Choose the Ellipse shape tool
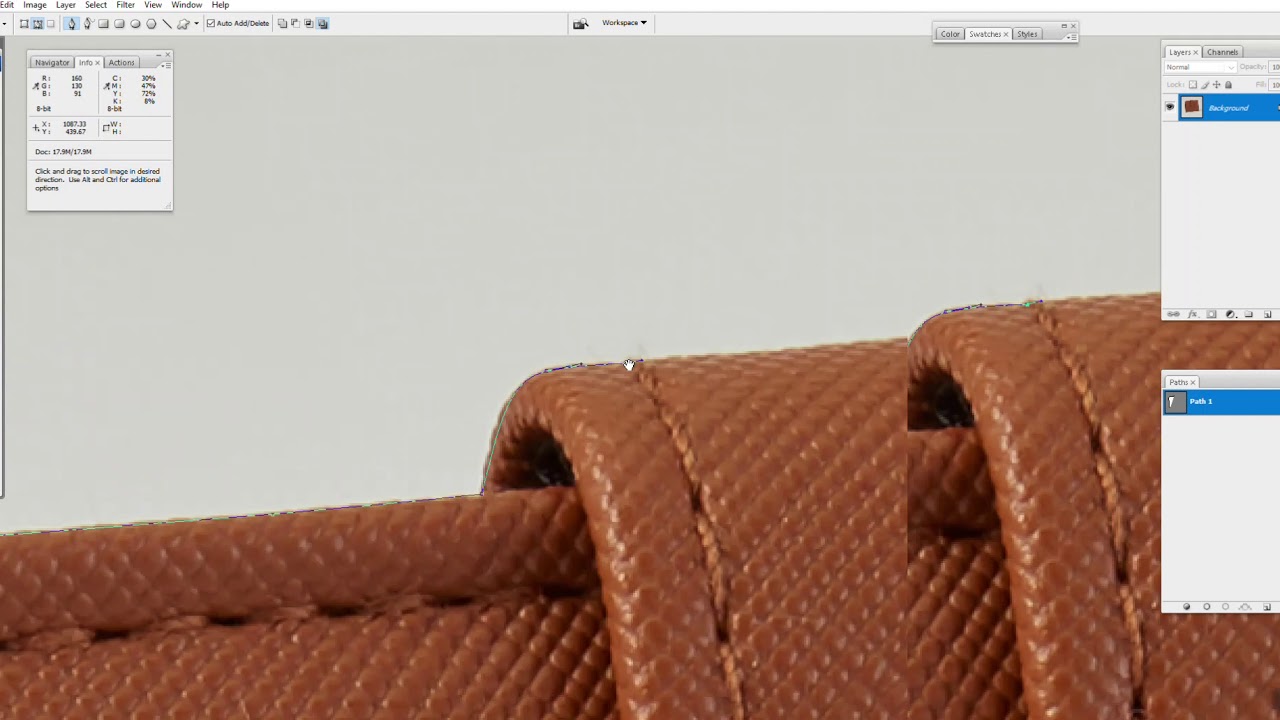Viewport: 1280px width, 720px height. [135, 23]
